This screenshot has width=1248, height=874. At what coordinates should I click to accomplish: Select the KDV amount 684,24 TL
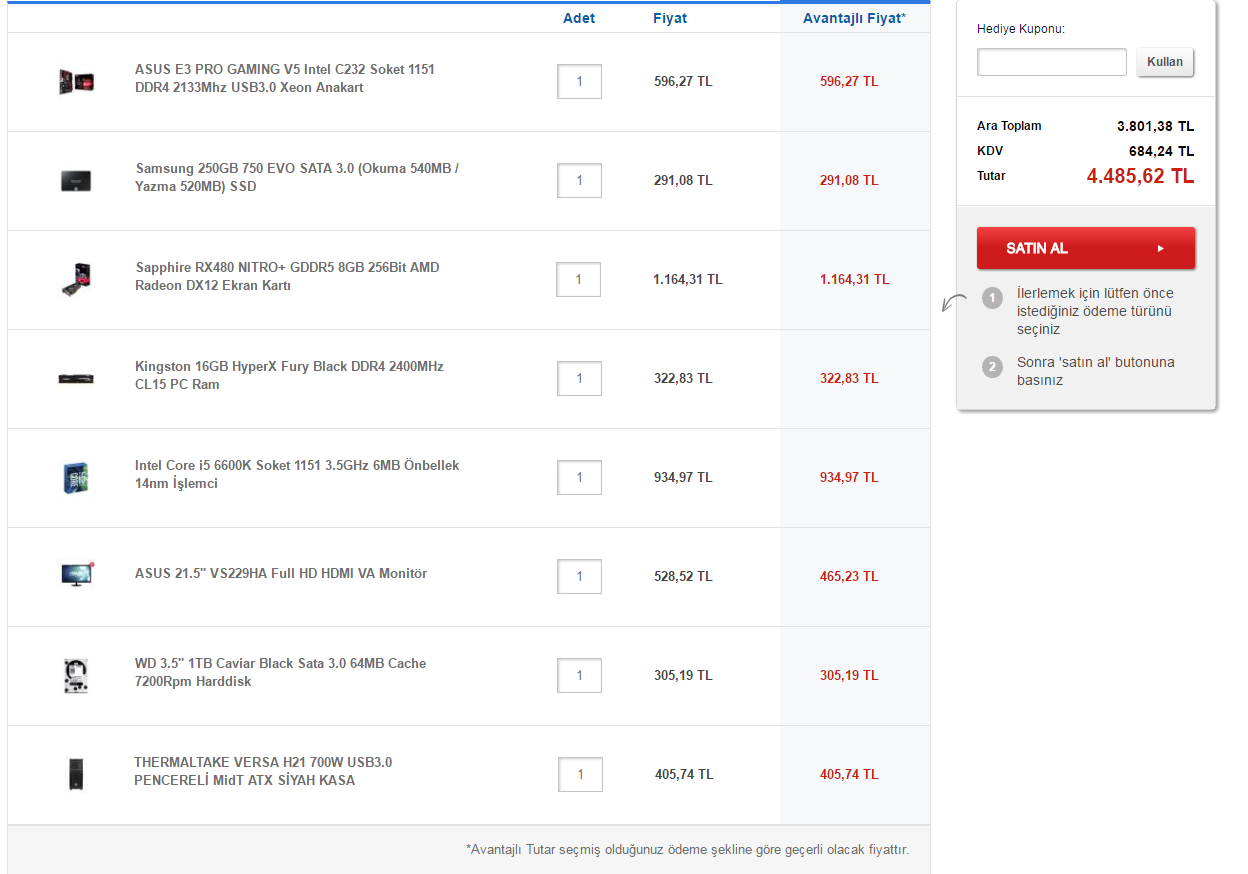1162,151
